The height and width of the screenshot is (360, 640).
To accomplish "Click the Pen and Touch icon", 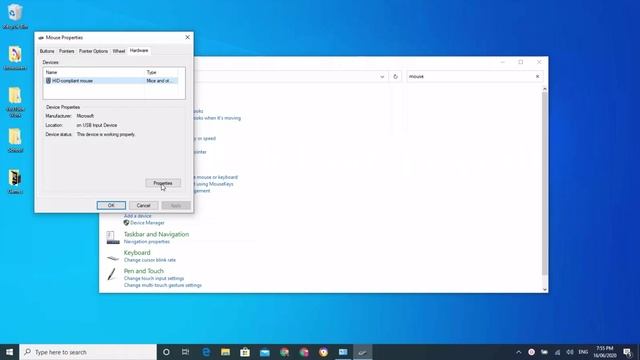I will [x=112, y=274].
